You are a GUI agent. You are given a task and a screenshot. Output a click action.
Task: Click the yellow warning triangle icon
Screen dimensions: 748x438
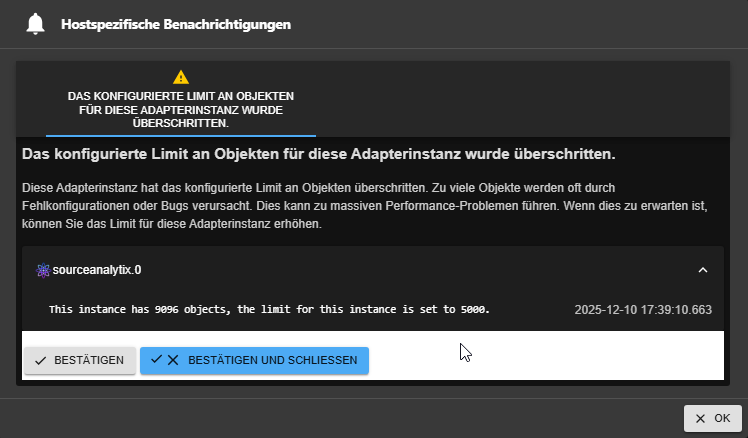(x=181, y=77)
